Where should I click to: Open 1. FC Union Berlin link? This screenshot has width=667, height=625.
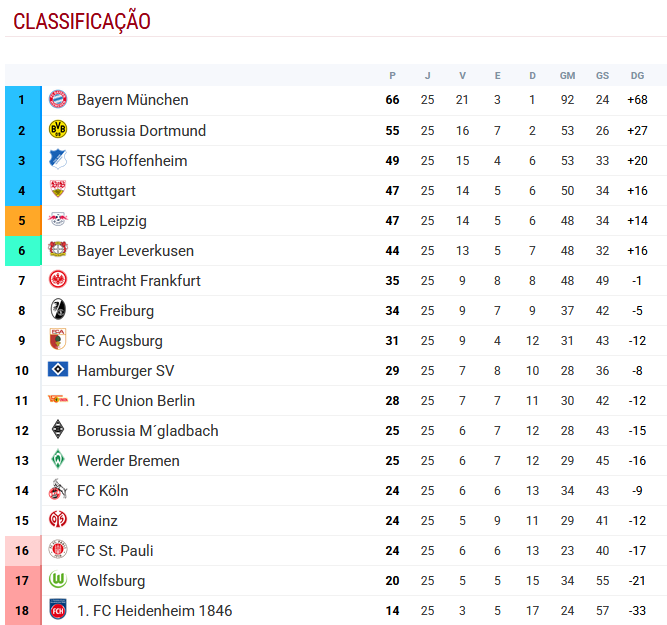tap(135, 400)
